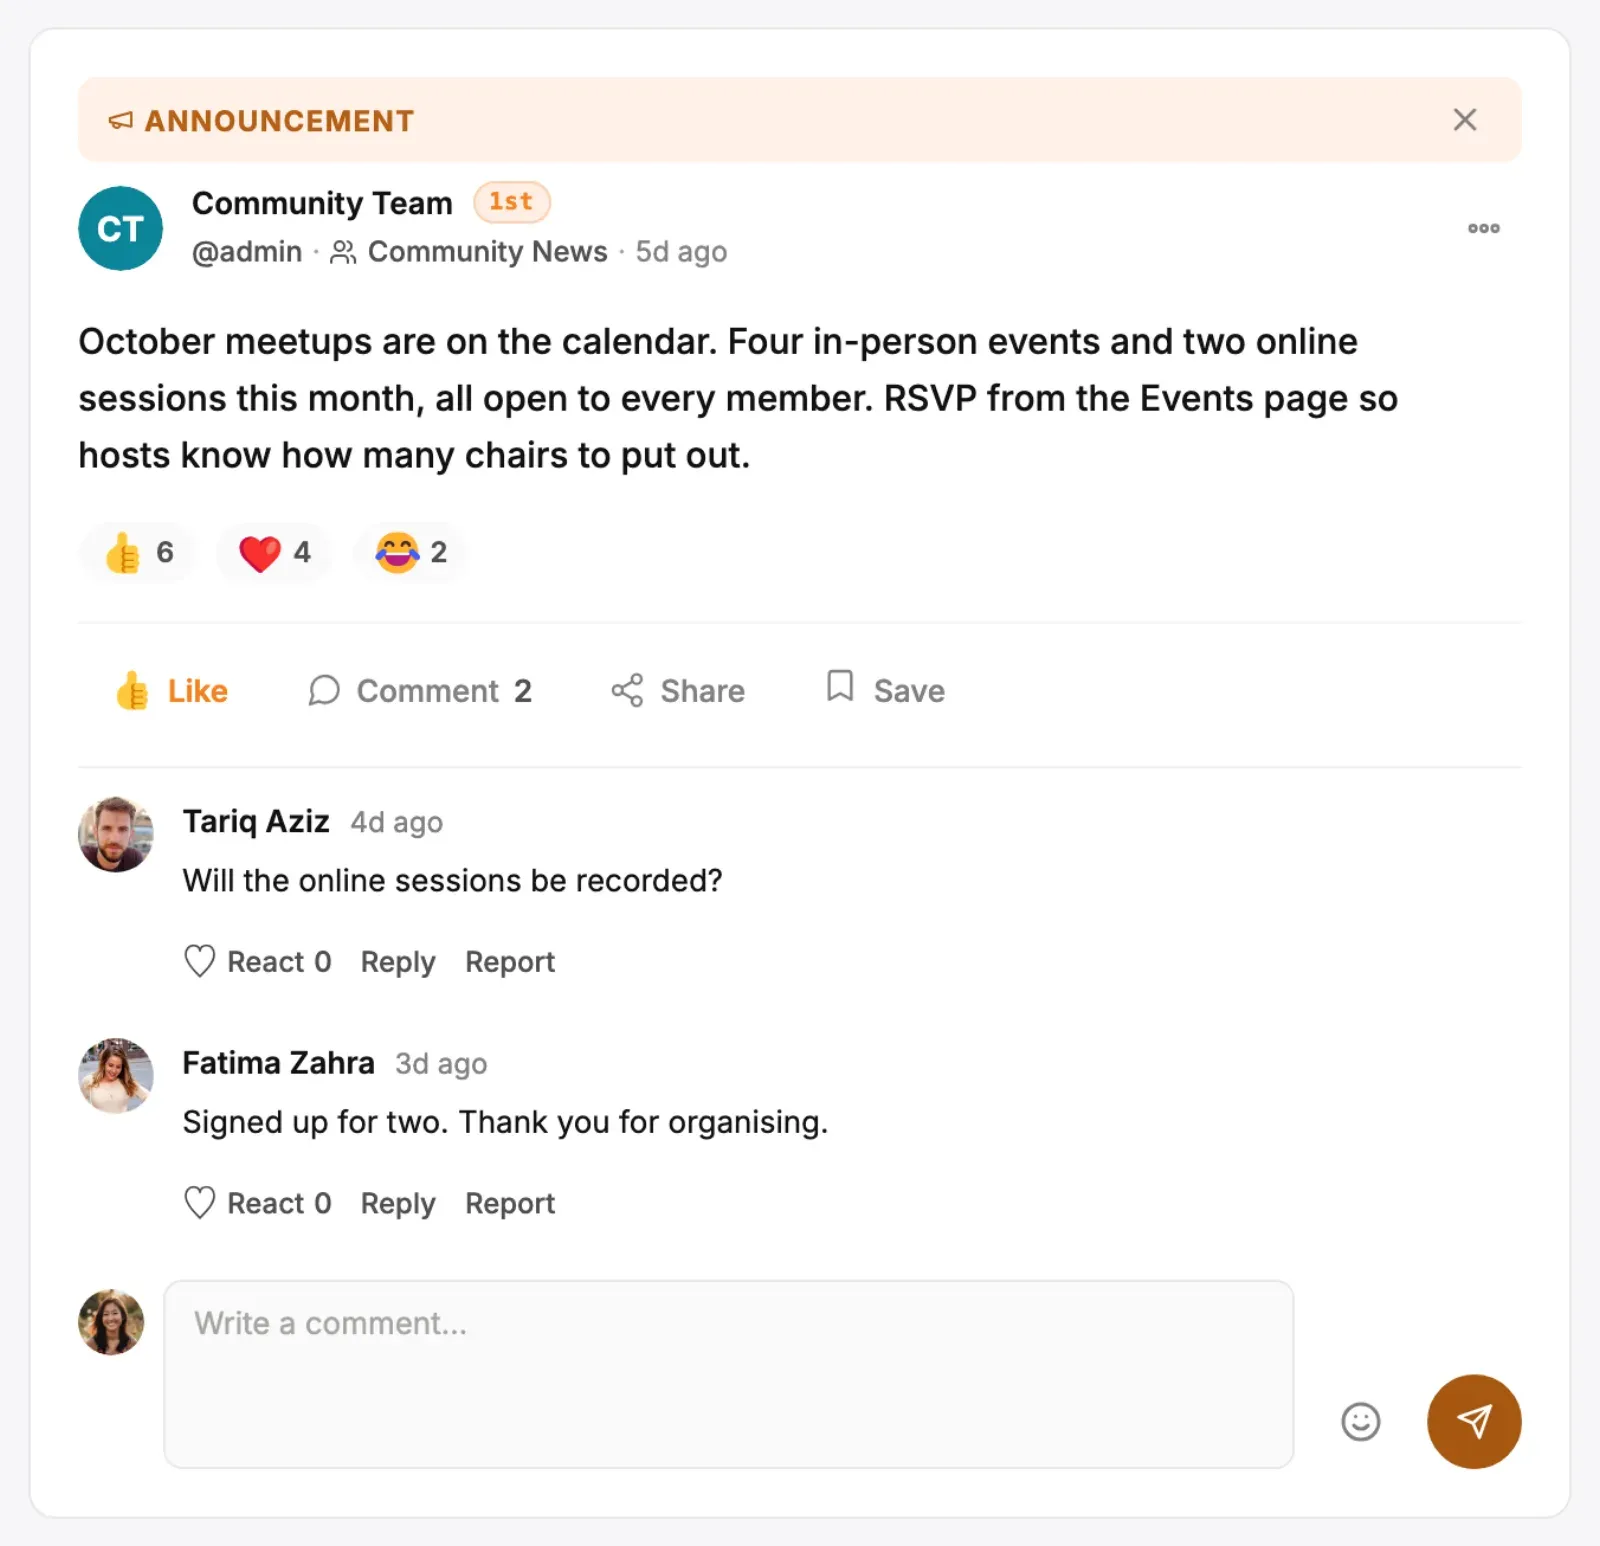The image size is (1600, 1546).
Task: Send comment with paper plane button
Action: click(x=1474, y=1421)
